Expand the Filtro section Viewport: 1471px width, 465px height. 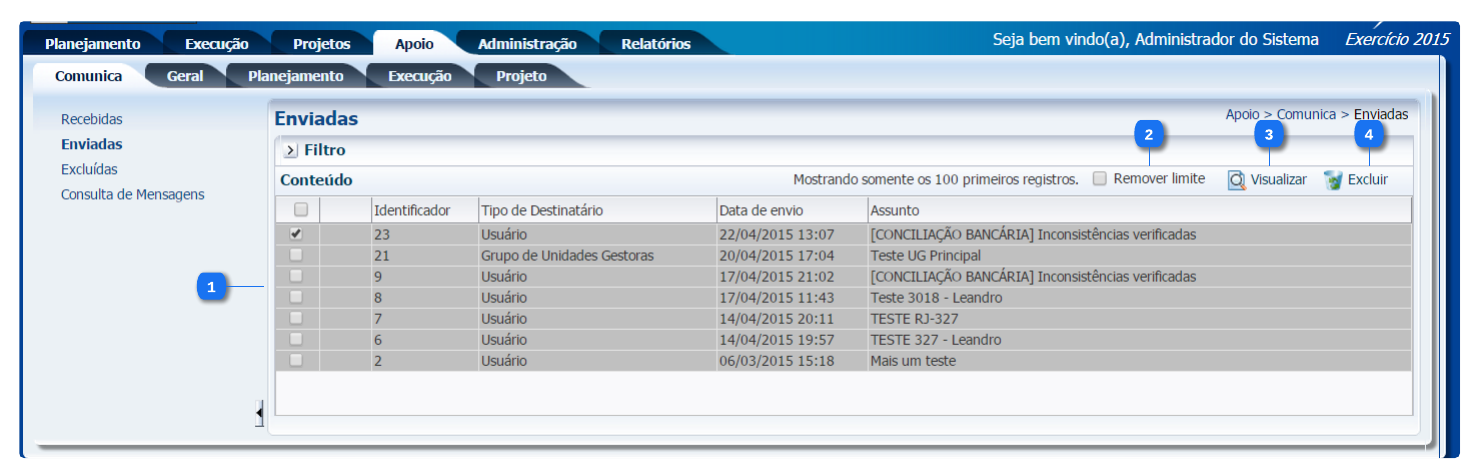[x=290, y=150]
